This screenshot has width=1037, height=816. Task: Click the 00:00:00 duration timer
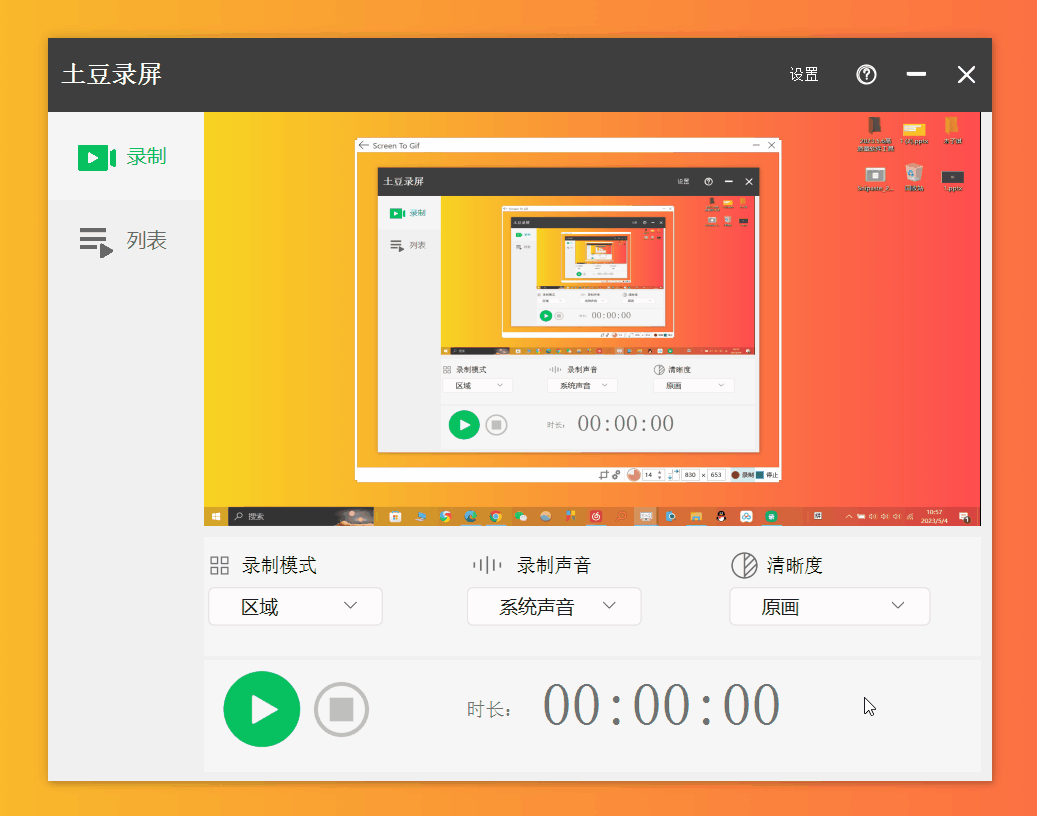click(661, 706)
